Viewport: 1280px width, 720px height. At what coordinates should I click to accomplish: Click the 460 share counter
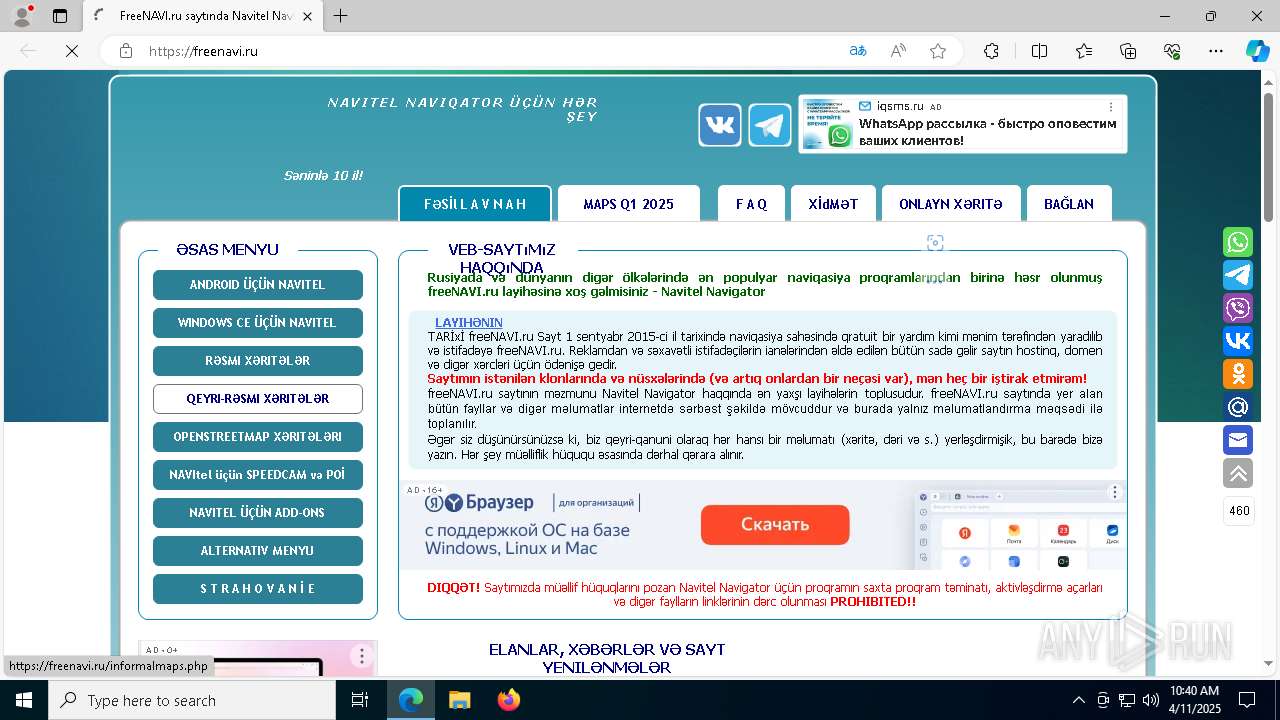click(1239, 511)
